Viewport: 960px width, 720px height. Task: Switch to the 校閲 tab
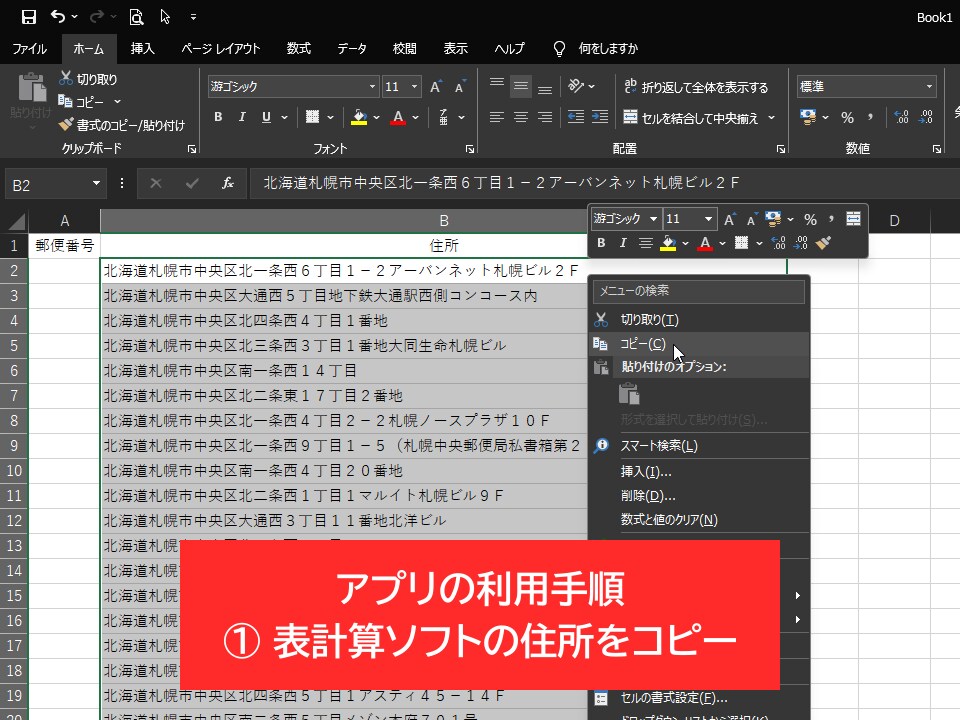tap(404, 48)
